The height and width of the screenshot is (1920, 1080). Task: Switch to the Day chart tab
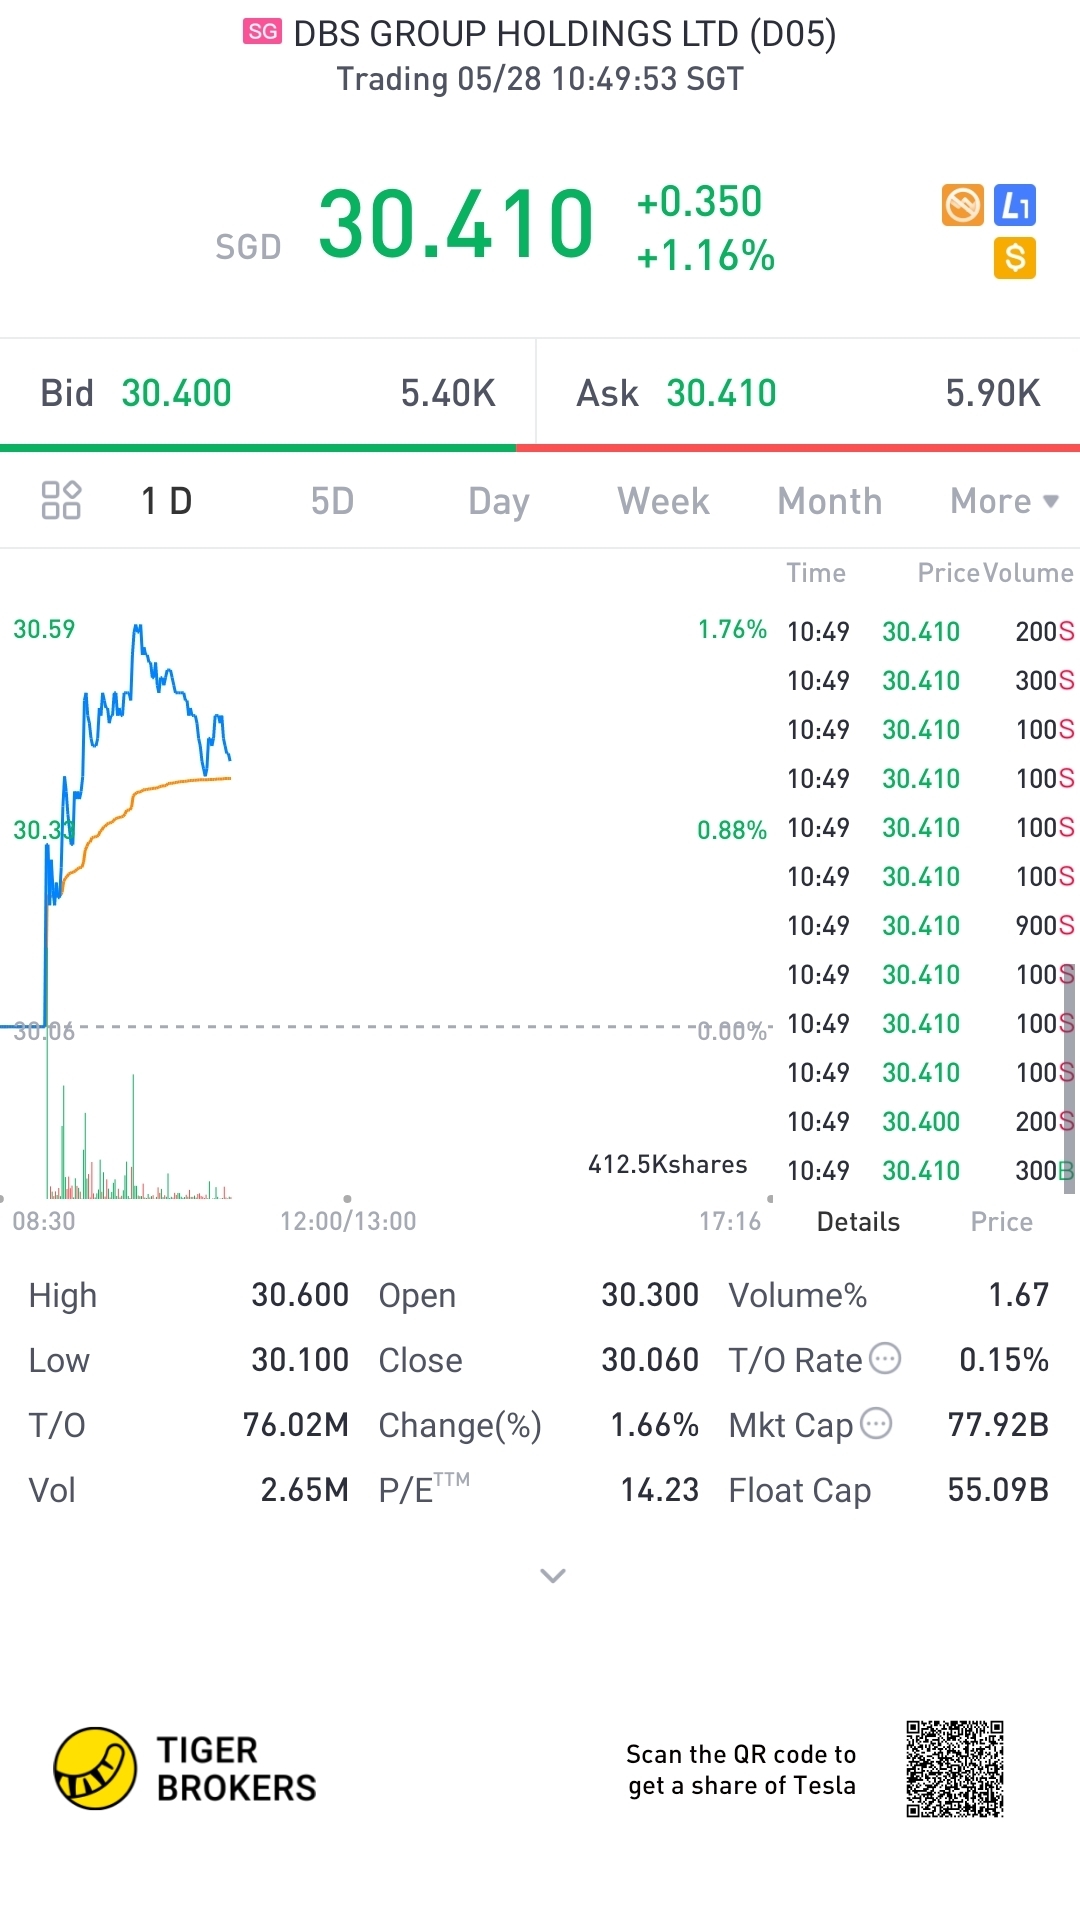tap(499, 501)
